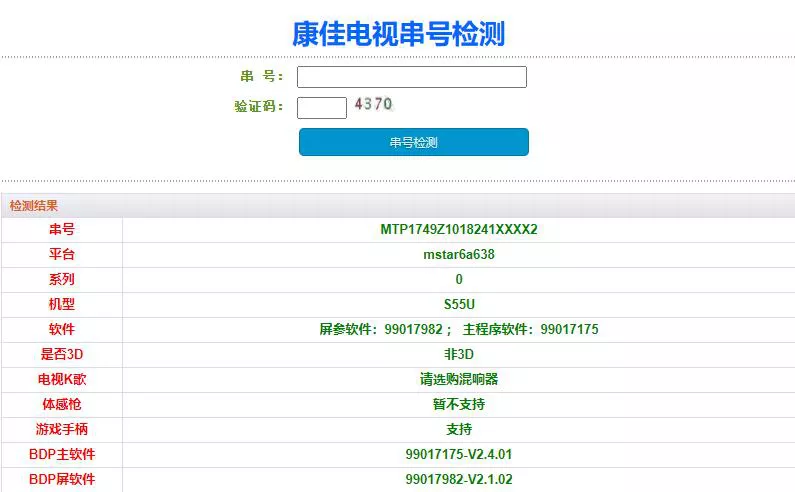Click the 游戏手柄 row label
The height and width of the screenshot is (492, 795).
pos(62,429)
